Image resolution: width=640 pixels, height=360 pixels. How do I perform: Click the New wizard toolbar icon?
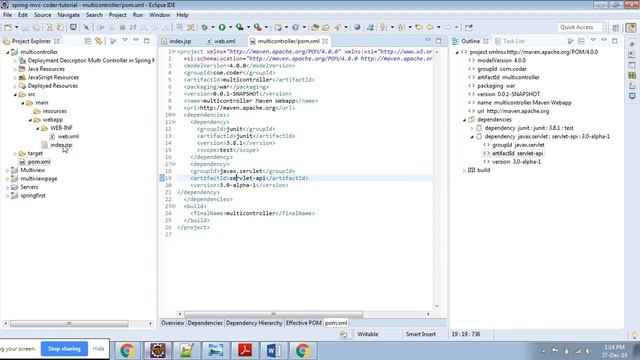point(8,27)
